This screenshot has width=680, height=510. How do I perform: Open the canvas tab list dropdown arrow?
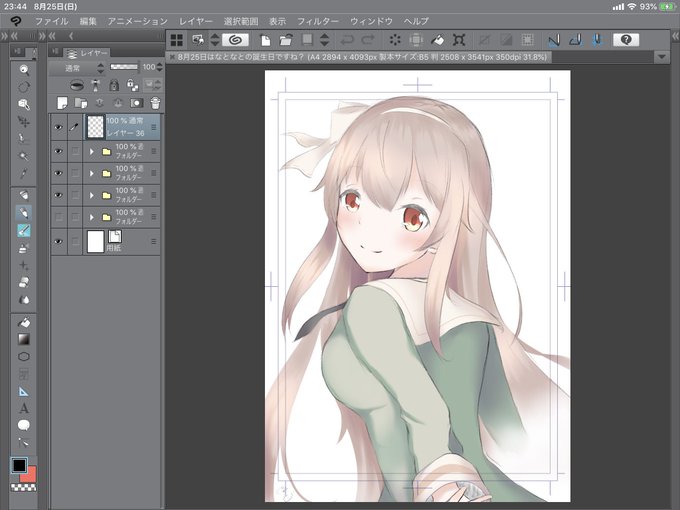pyautogui.click(x=661, y=57)
